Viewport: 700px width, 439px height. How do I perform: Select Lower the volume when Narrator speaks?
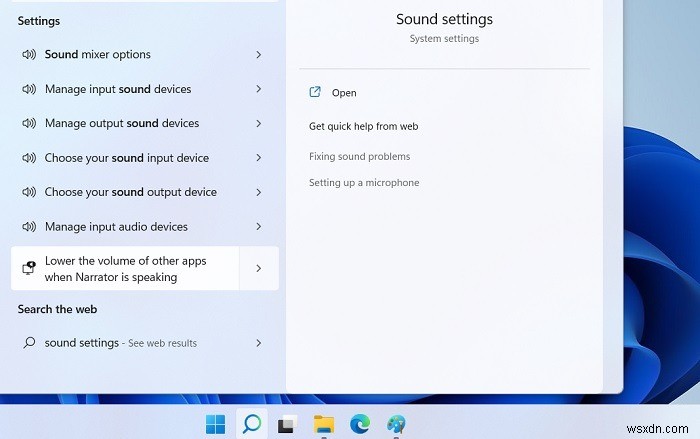click(125, 268)
